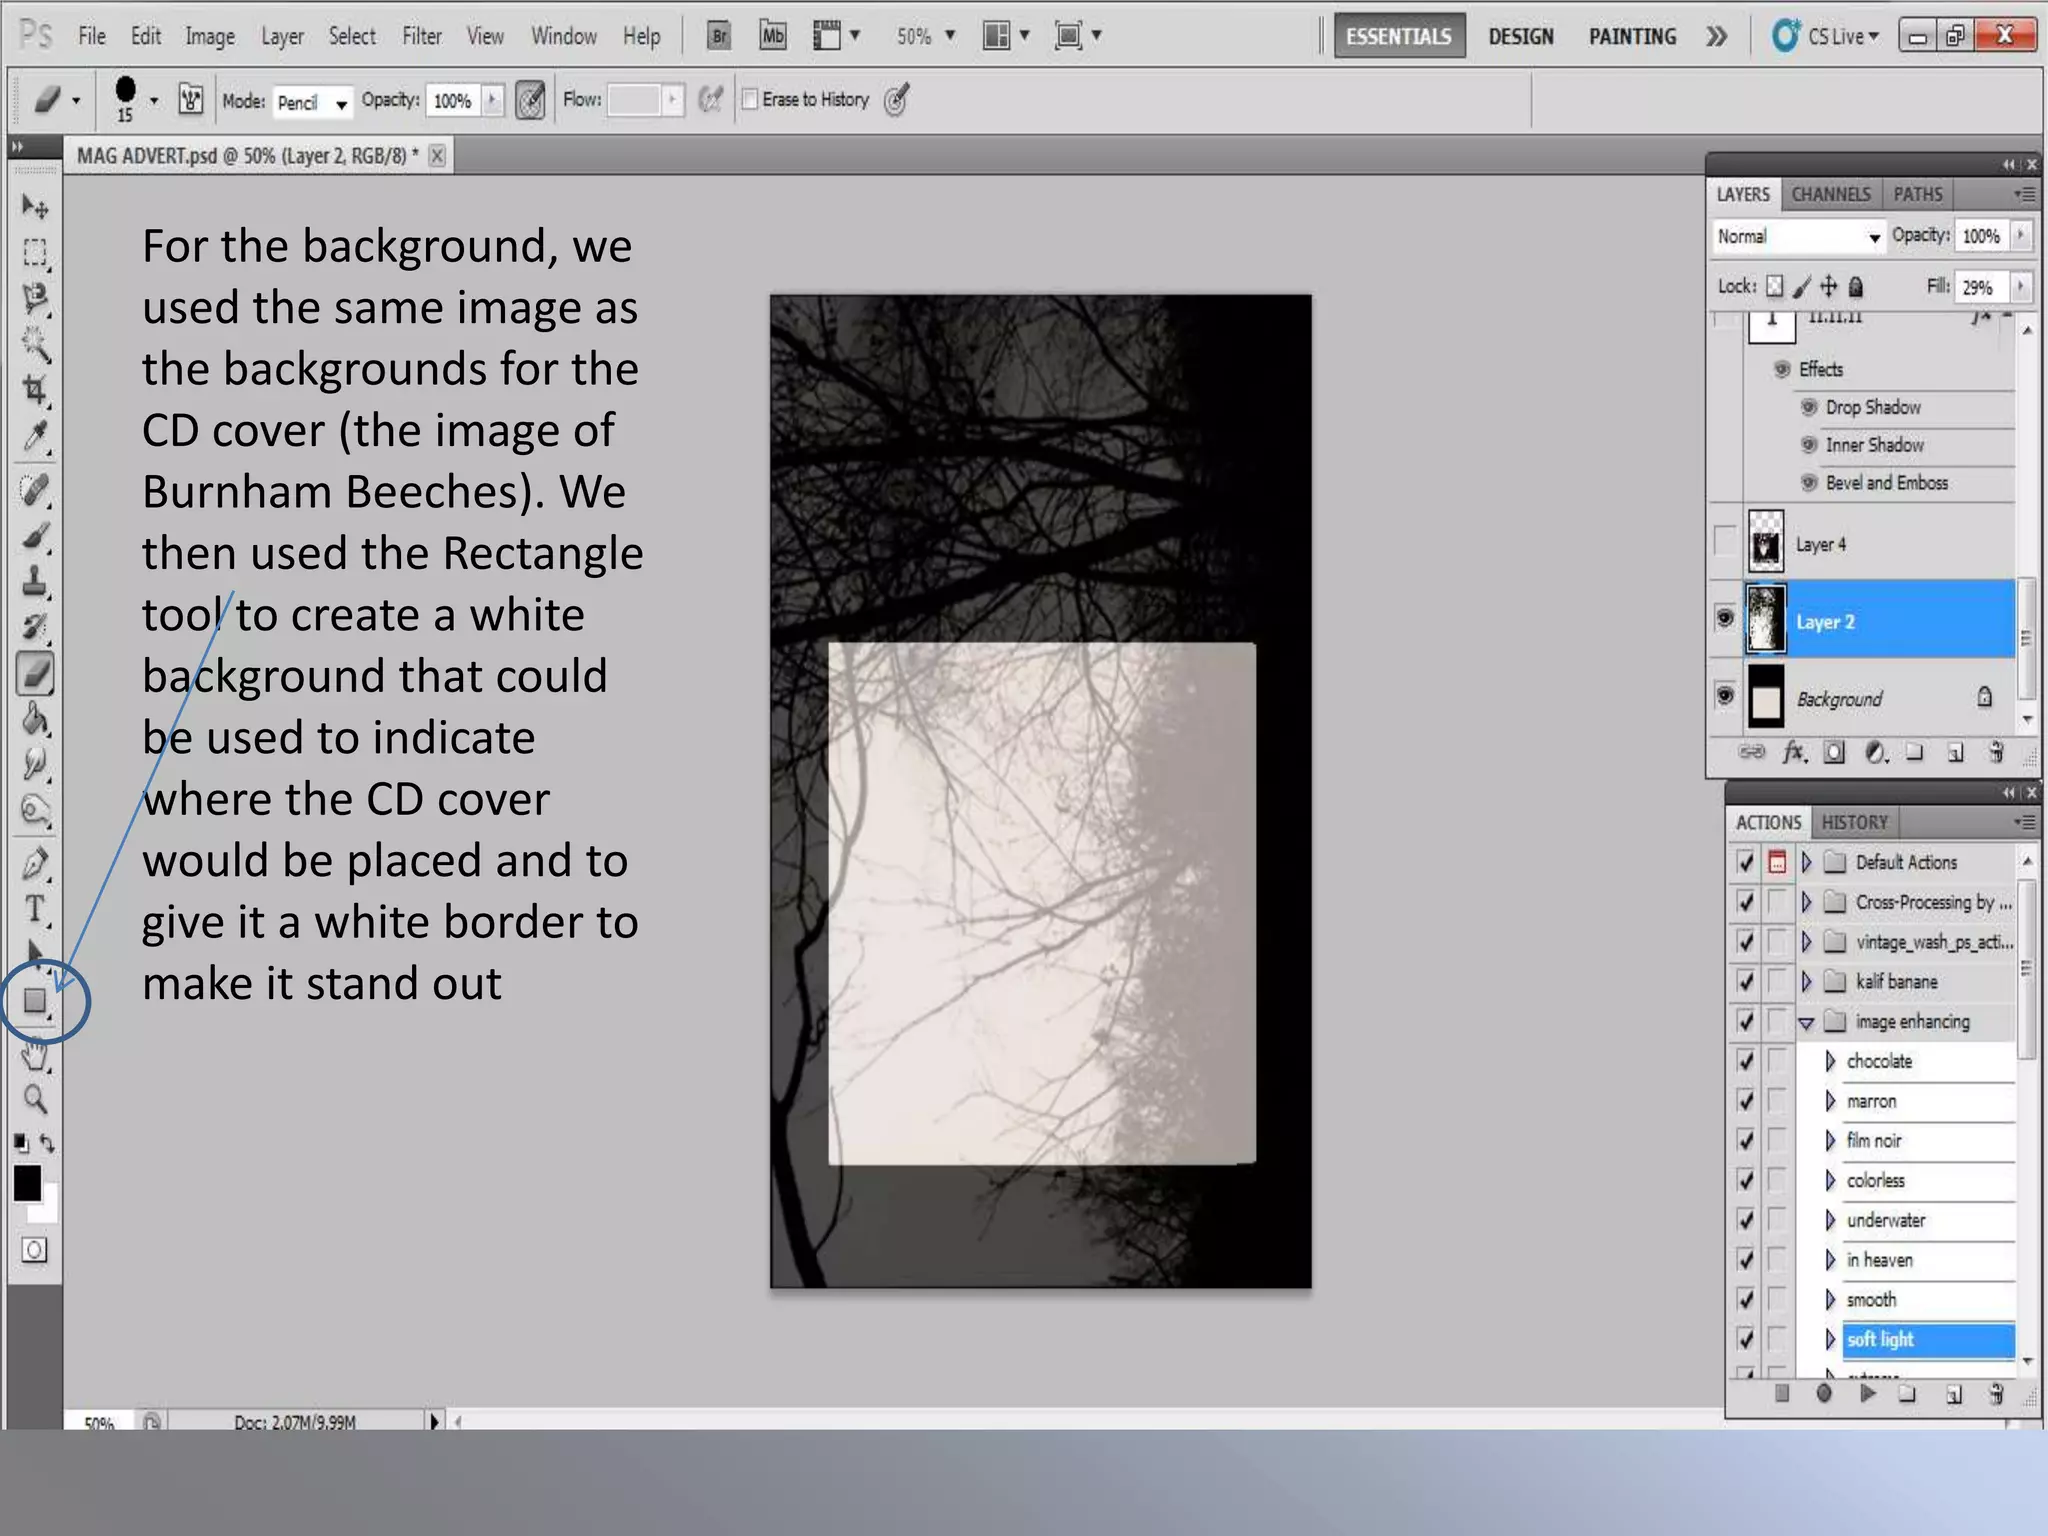The height and width of the screenshot is (1536, 2048).
Task: Select the Dodge tool
Action: tap(35, 810)
